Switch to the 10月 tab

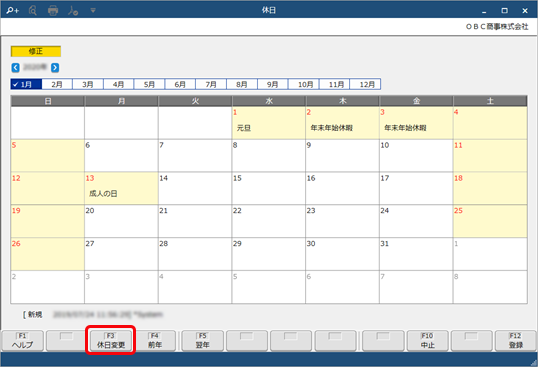304,84
